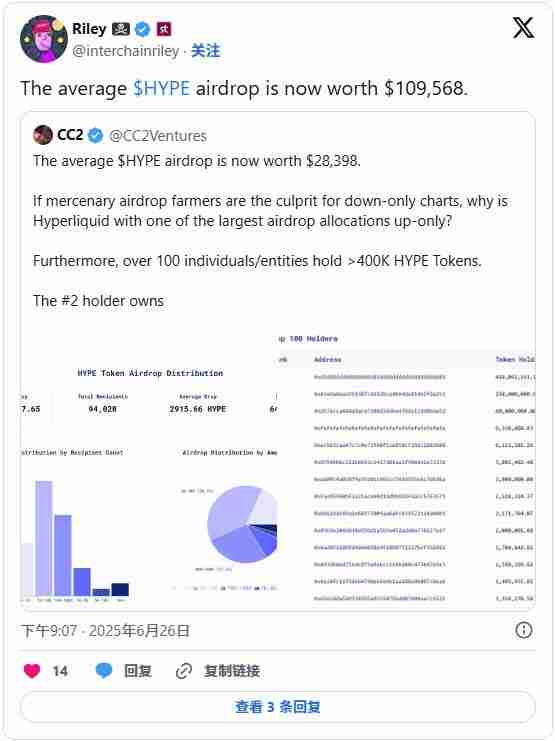The image size is (555, 741).
Task: Open the quoted CC2 tweet text
Action: click(270, 231)
